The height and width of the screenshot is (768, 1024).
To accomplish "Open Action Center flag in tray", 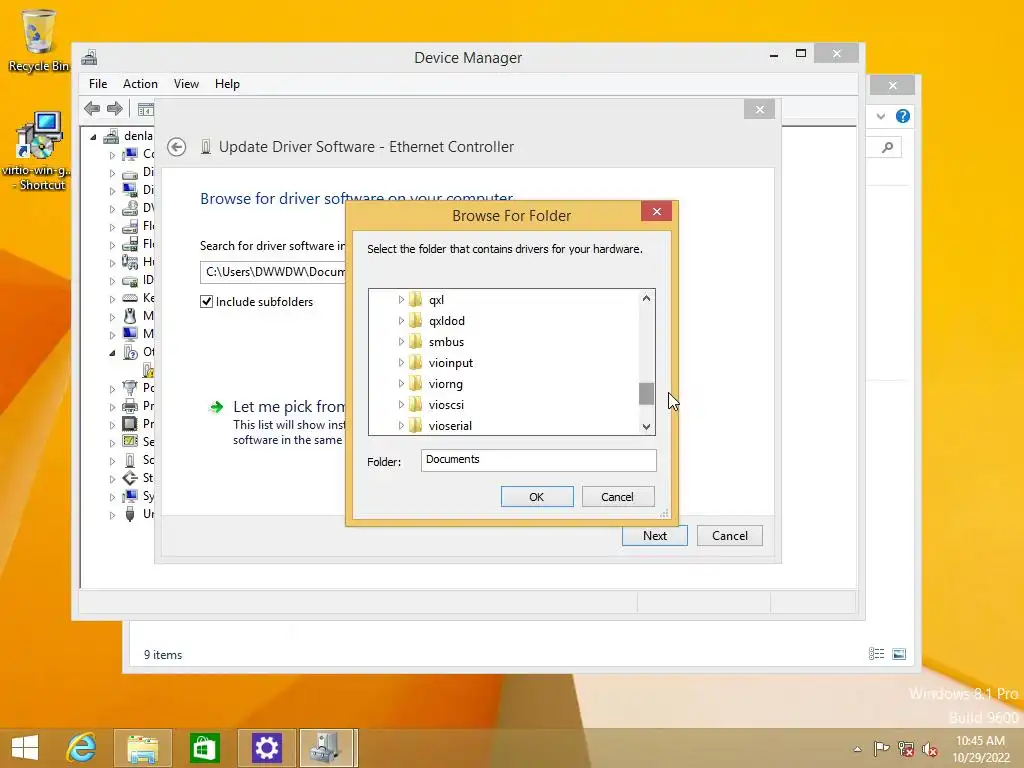I will pos(882,748).
